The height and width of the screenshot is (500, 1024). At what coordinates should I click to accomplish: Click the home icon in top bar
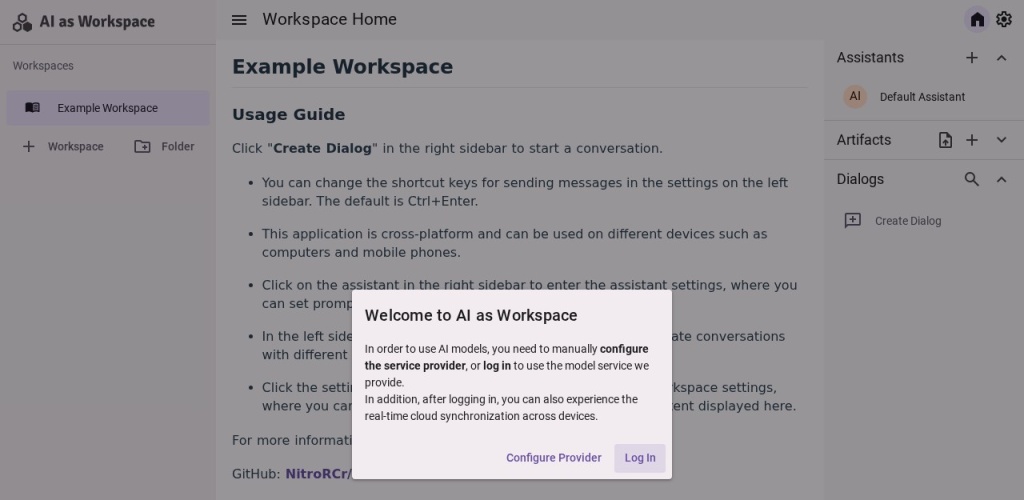click(977, 20)
